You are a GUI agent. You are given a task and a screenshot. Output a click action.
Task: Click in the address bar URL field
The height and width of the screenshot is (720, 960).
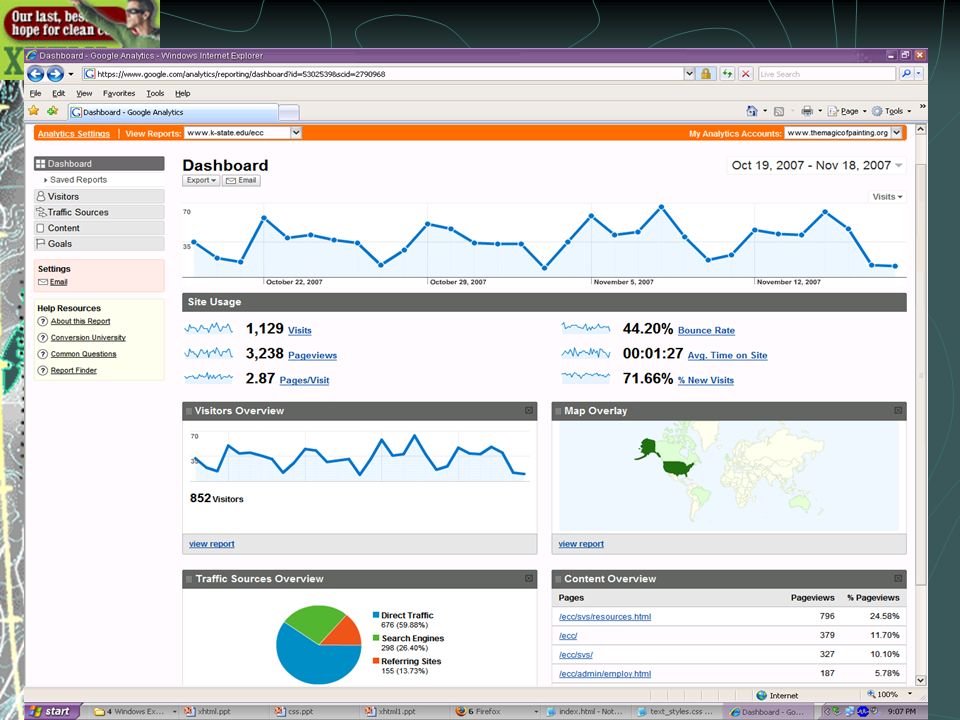383,74
